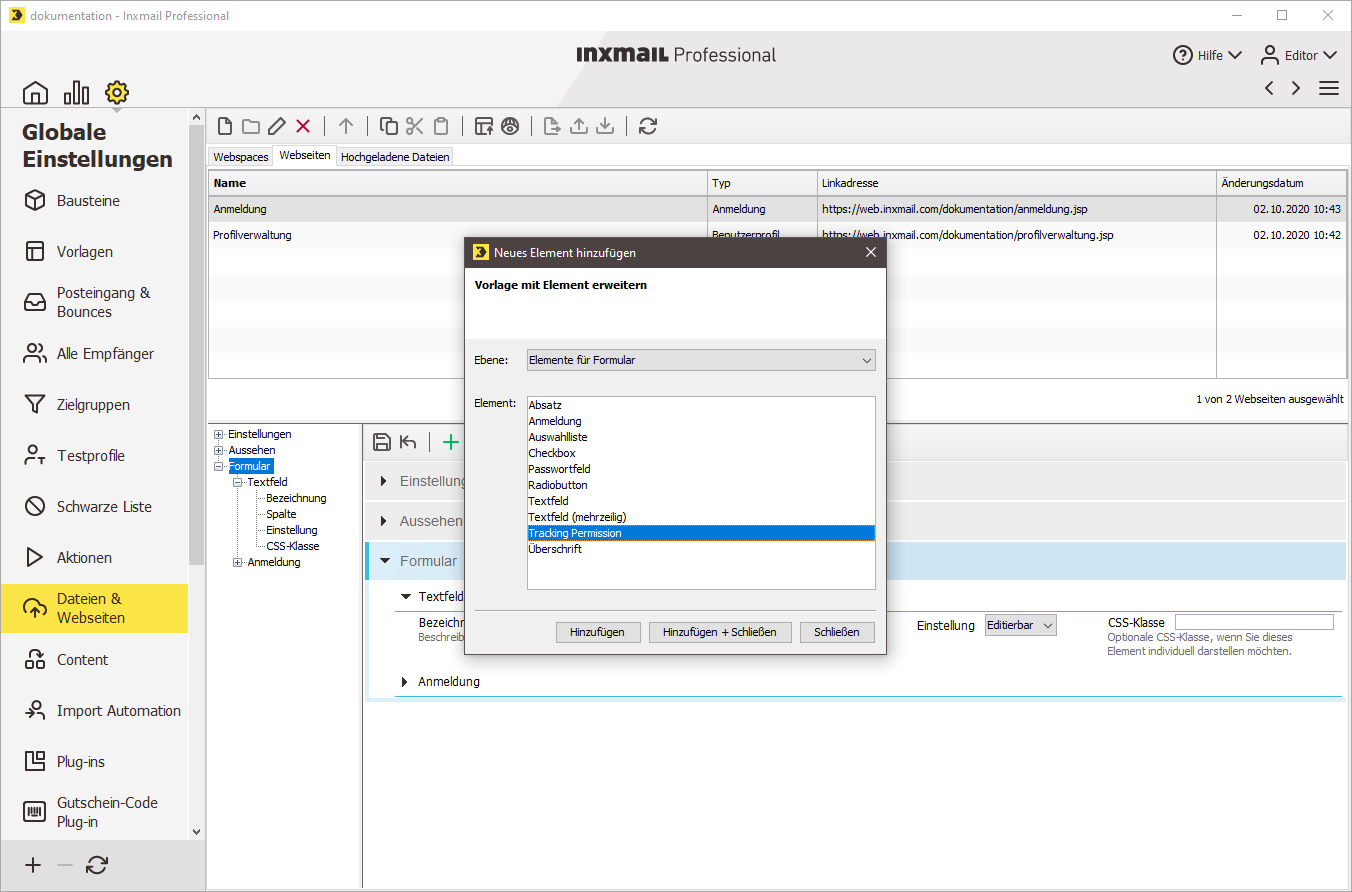The image size is (1352, 892).
Task: Collapse the Formular section header
Action: pyautogui.click(x=385, y=561)
